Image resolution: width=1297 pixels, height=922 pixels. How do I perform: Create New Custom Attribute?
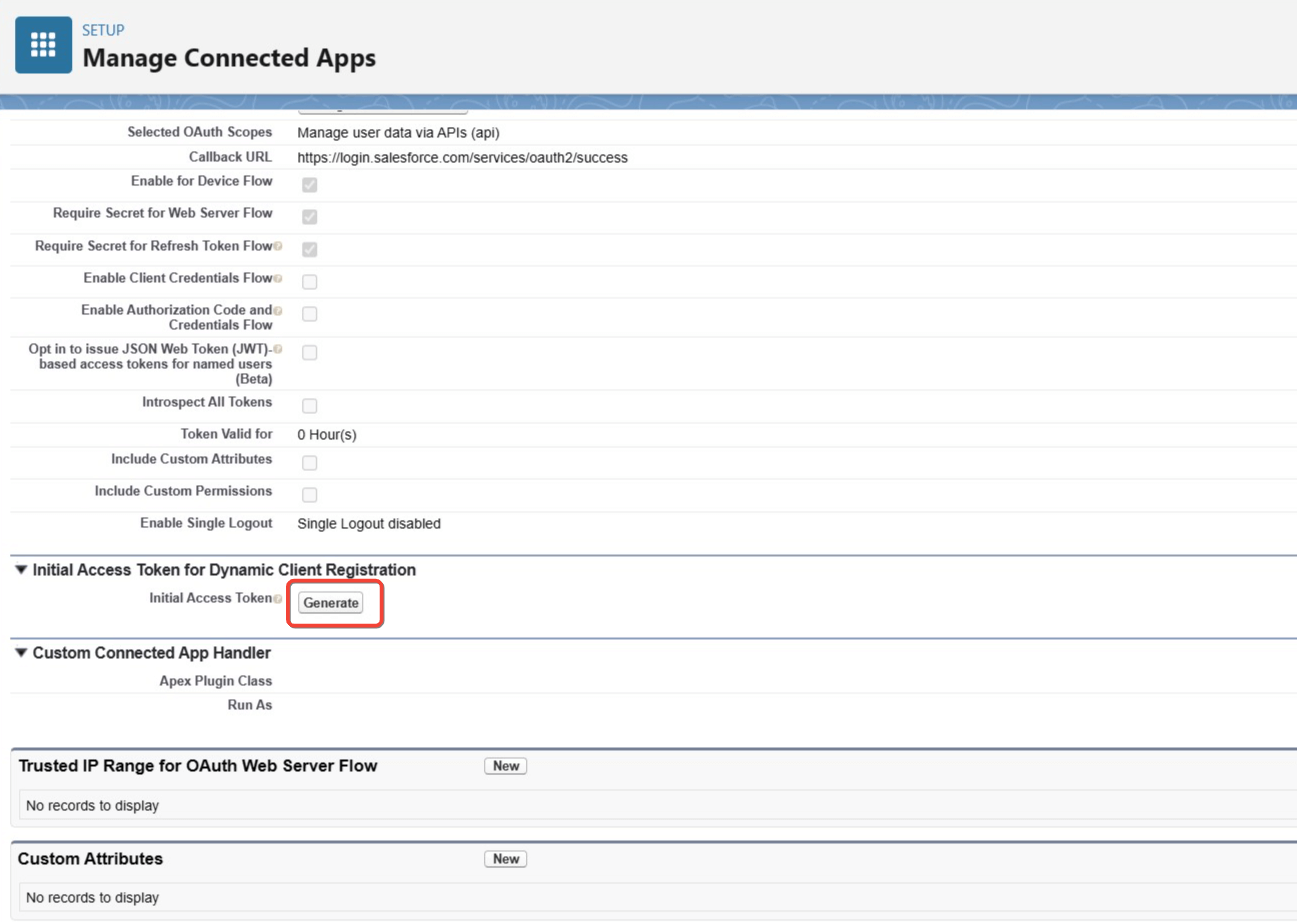coord(506,859)
